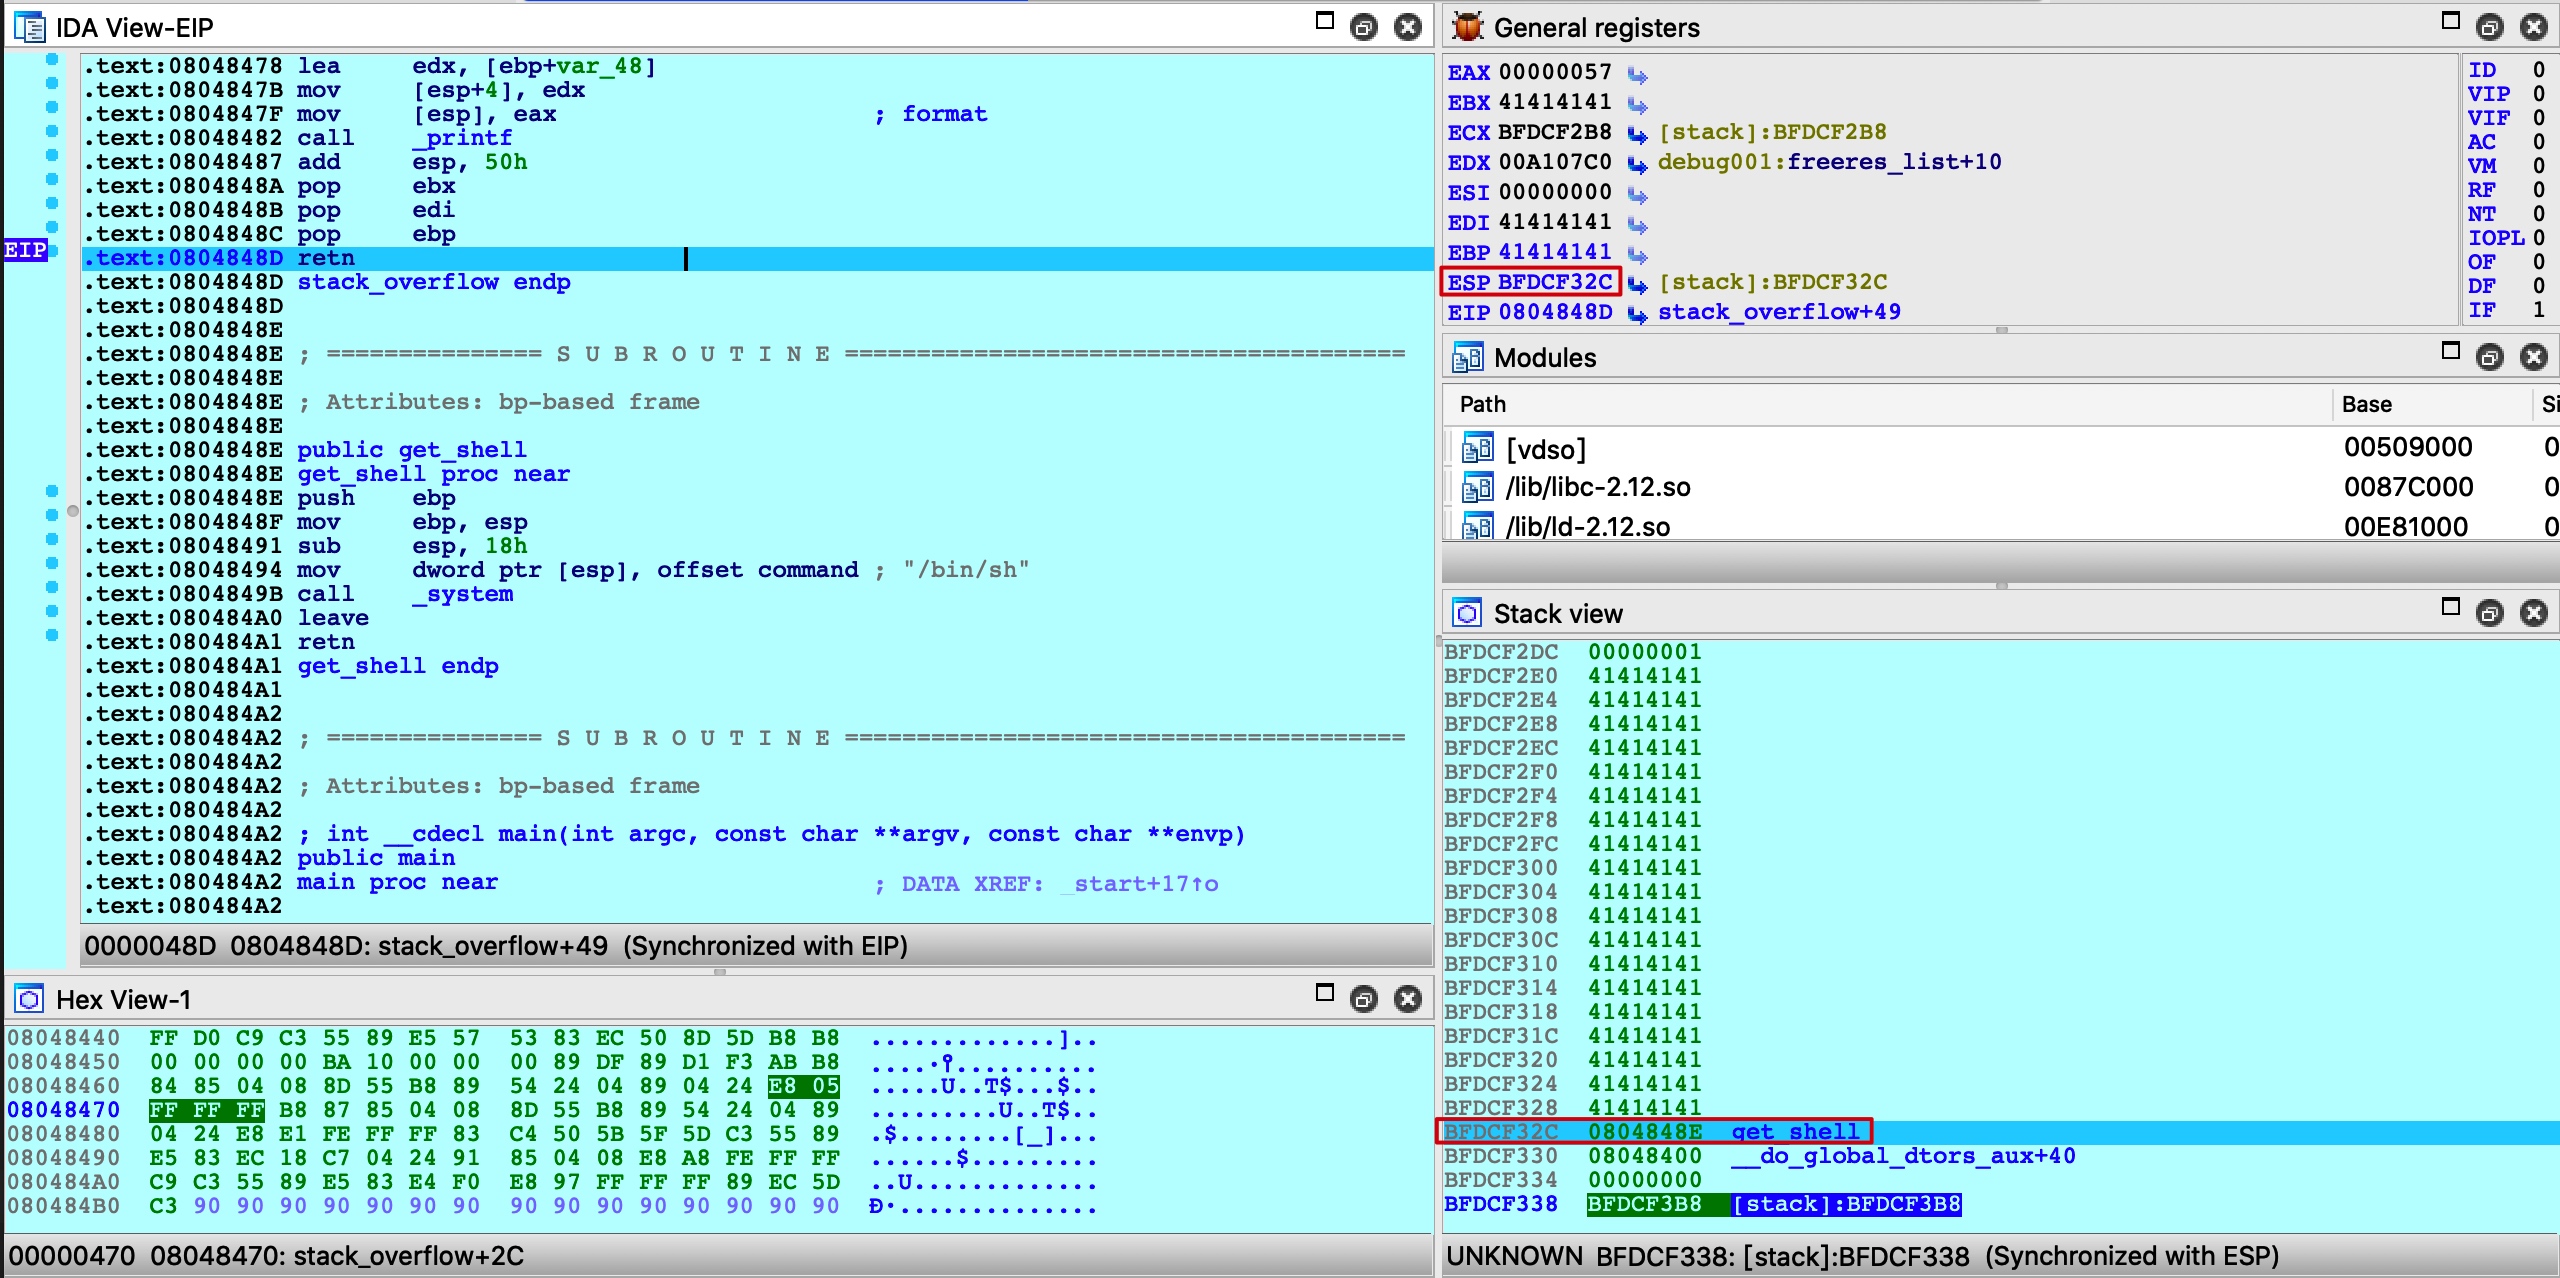The width and height of the screenshot is (2560, 1278).
Task: Click the ESP value BFDCF32C
Action: [x=1555, y=282]
